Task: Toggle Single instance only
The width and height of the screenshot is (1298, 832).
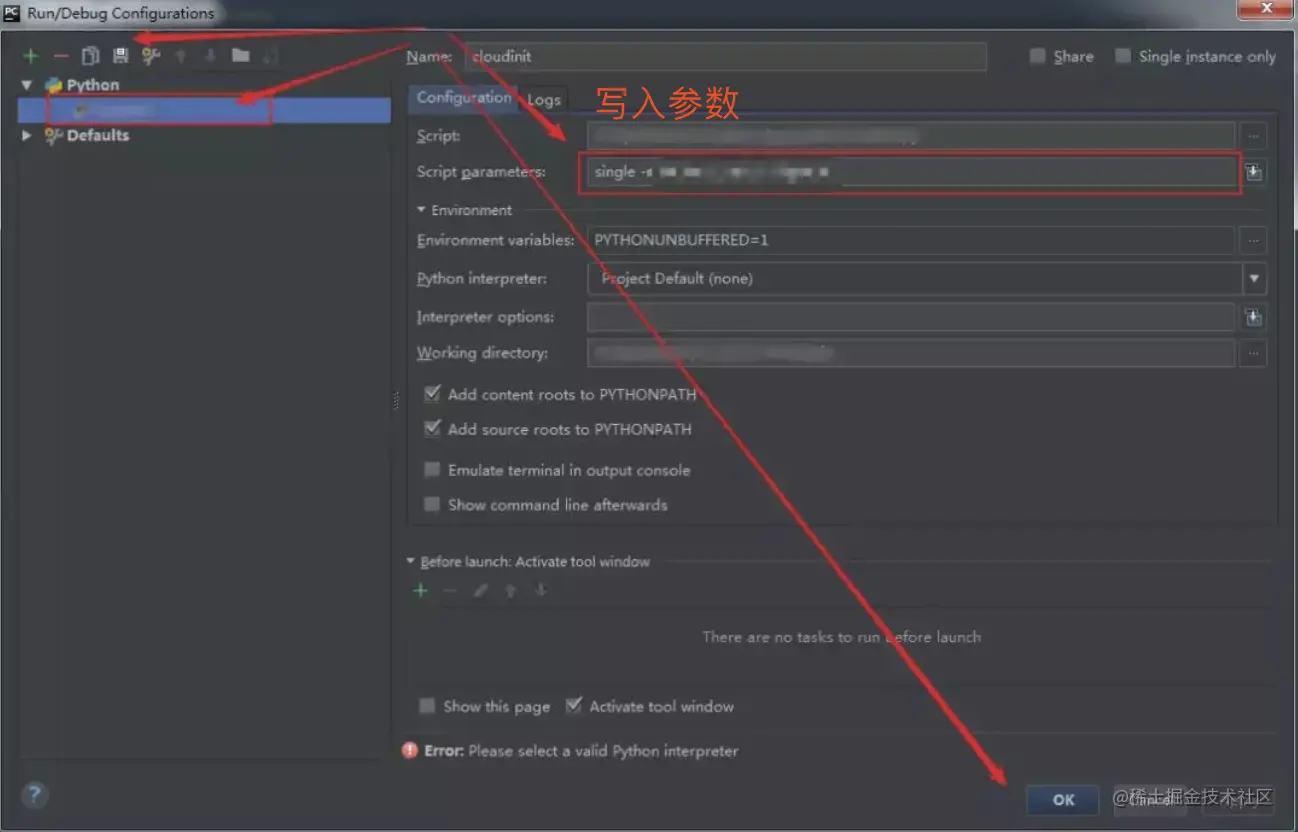Action: (x=1123, y=56)
